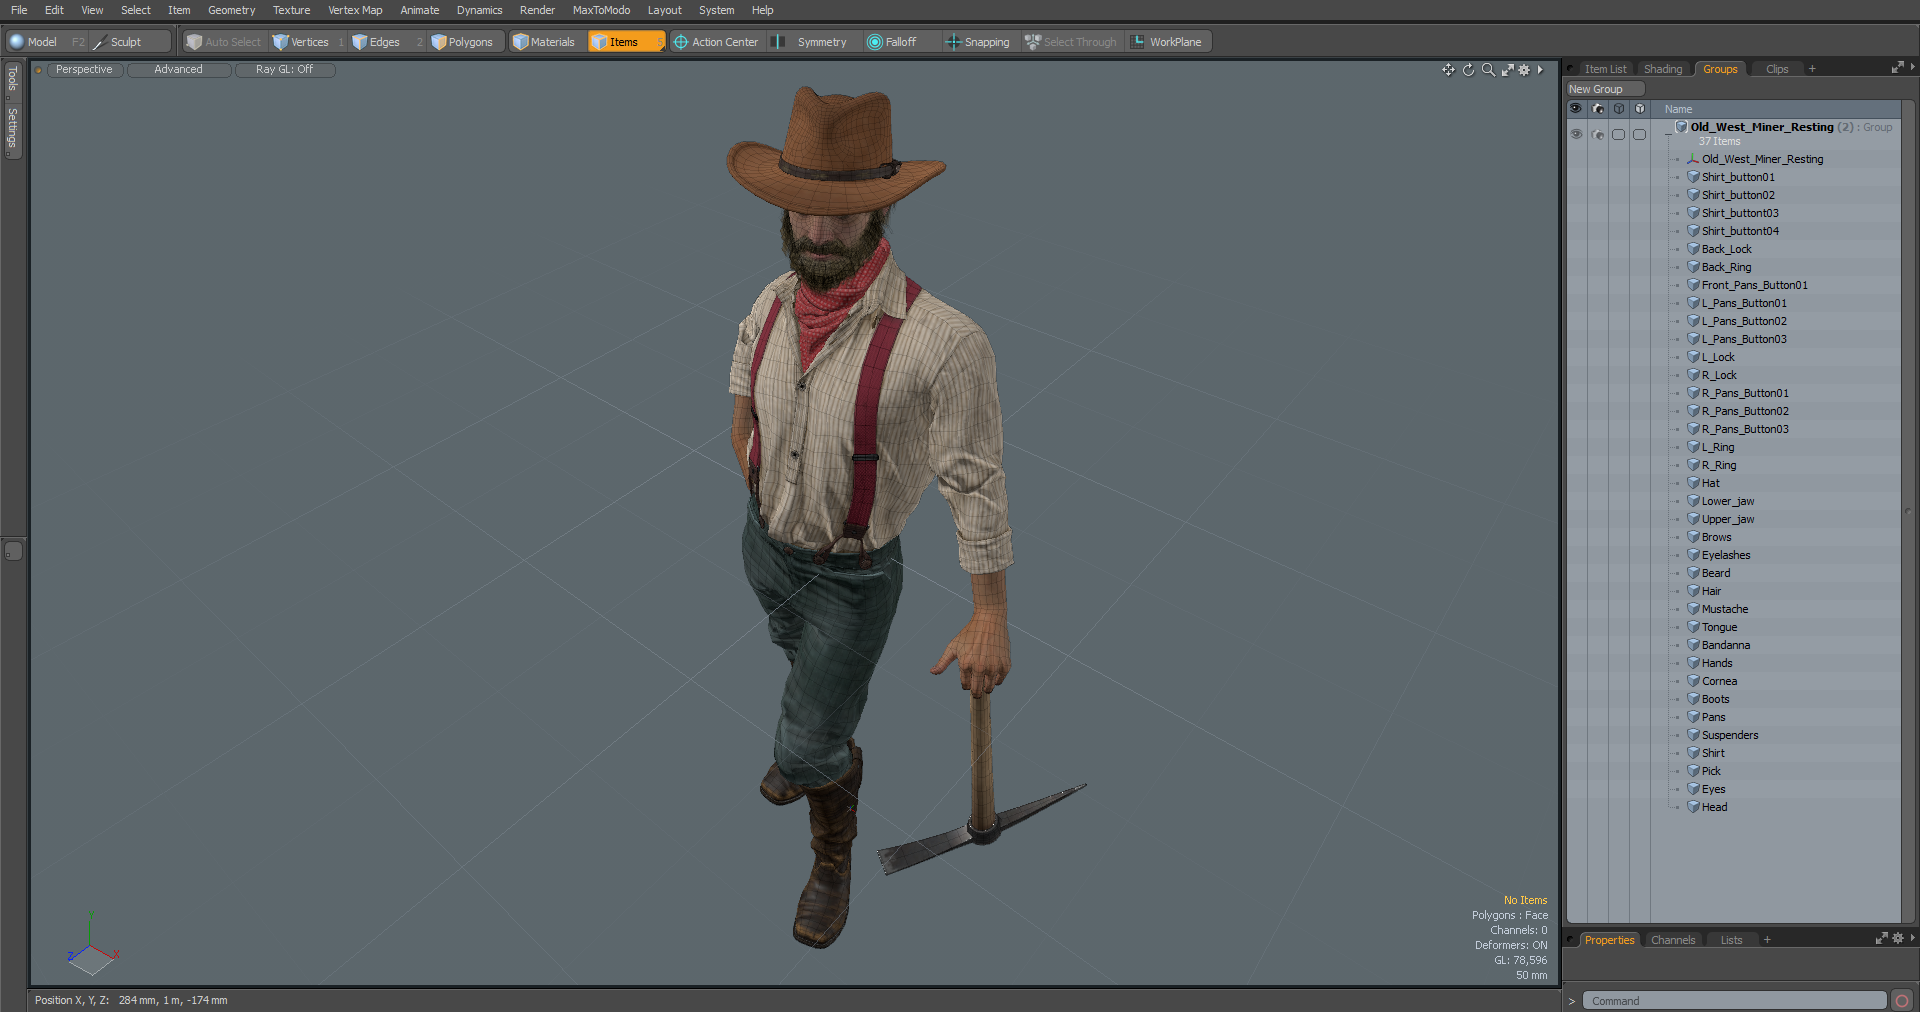Open the Geometry menu
1920x1012 pixels.
point(231,10)
